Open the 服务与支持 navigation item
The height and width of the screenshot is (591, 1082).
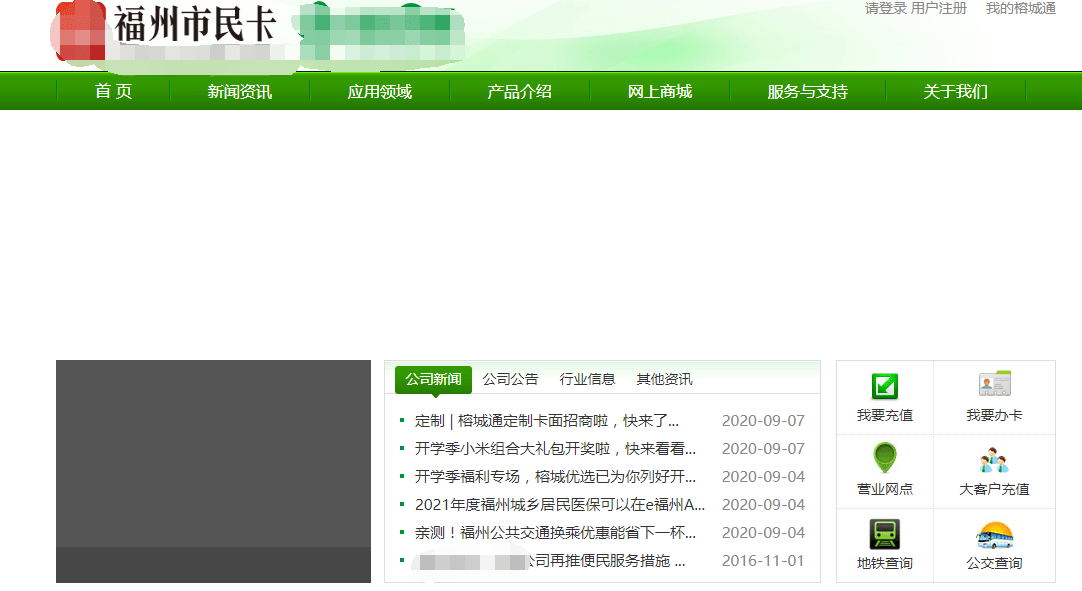[807, 92]
